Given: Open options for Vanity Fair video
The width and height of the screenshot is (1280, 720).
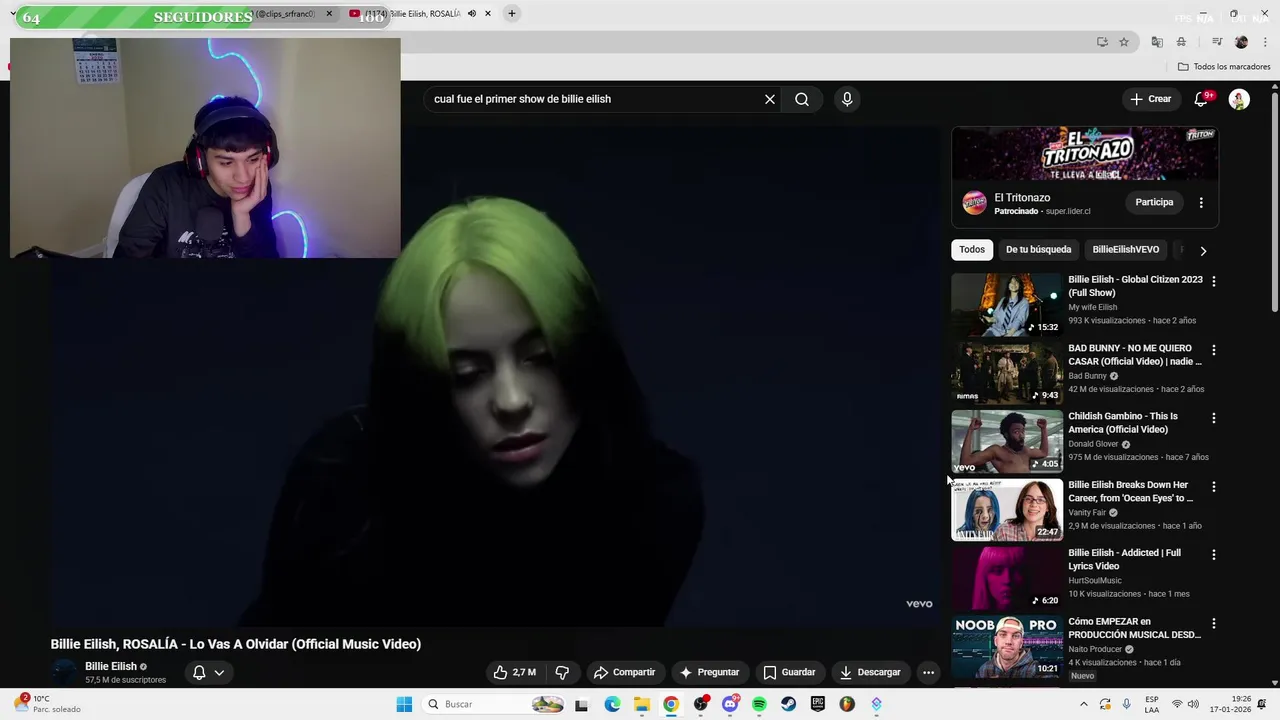Looking at the screenshot, I should click(x=1214, y=487).
